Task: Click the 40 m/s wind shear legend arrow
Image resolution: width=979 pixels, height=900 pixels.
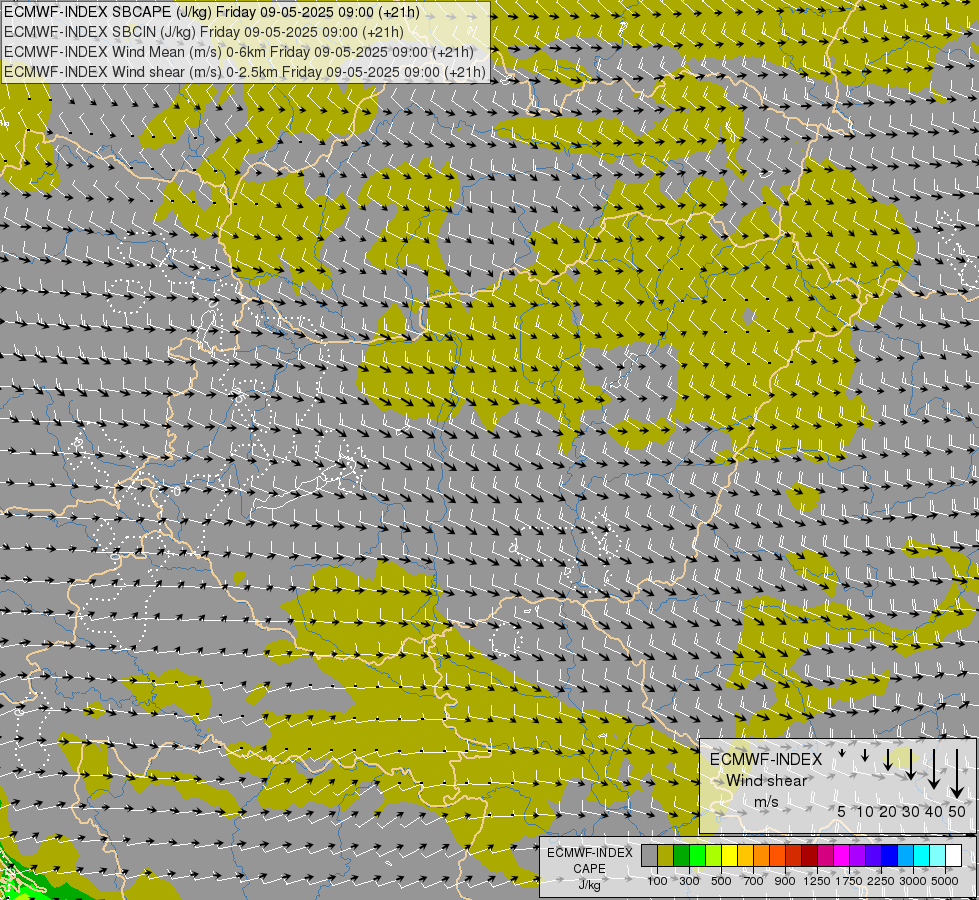Action: (x=933, y=769)
